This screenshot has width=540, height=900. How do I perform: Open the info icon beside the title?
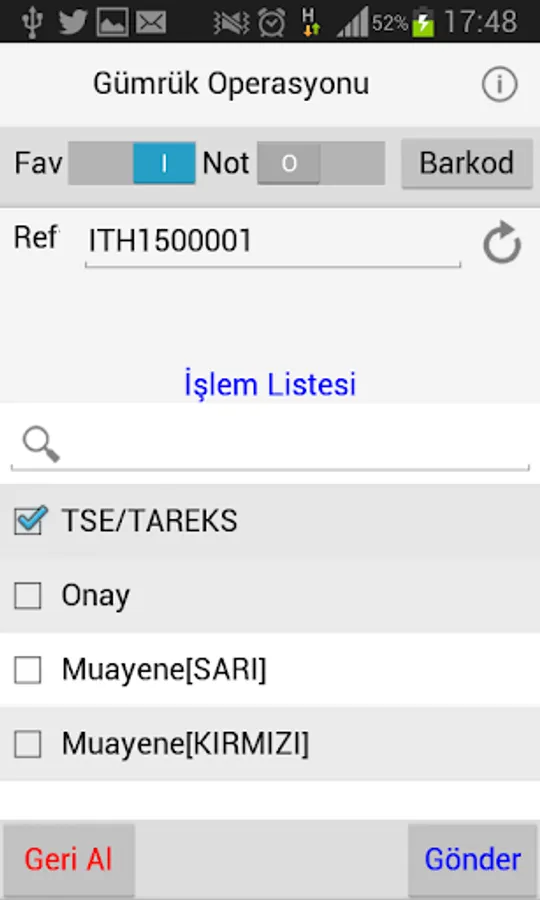click(499, 84)
